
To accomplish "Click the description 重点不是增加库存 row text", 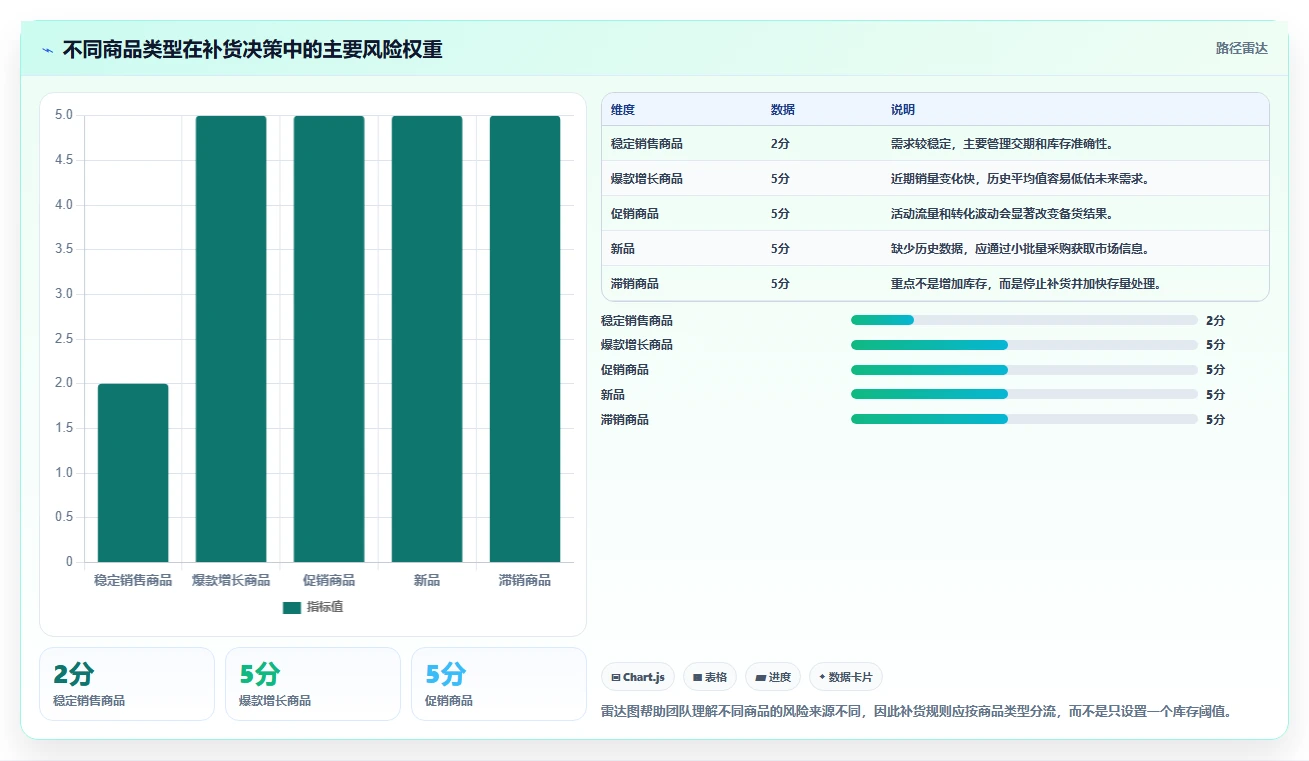I will click(x=1026, y=284).
